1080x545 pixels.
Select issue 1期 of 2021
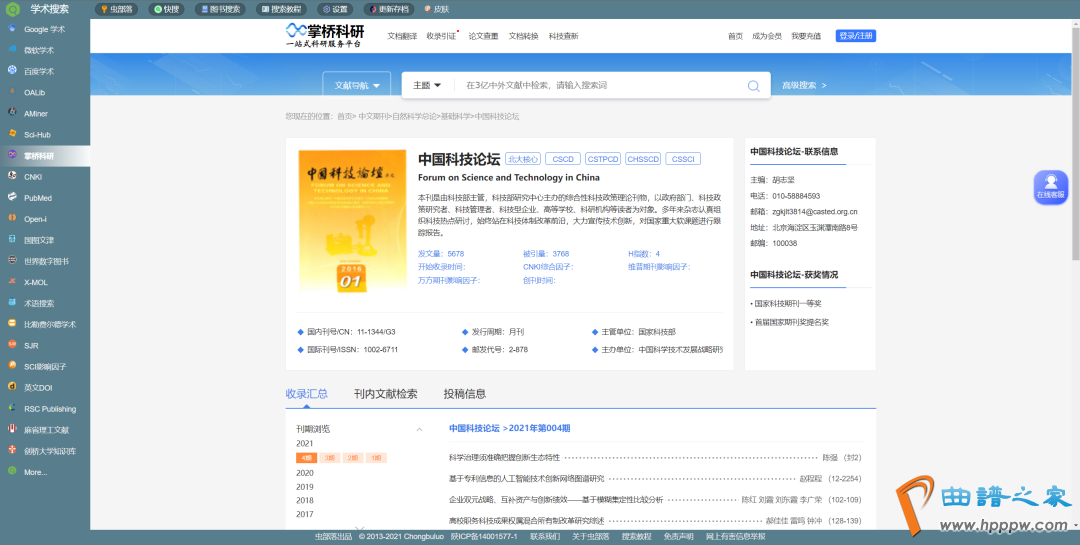pyautogui.click(x=377, y=457)
